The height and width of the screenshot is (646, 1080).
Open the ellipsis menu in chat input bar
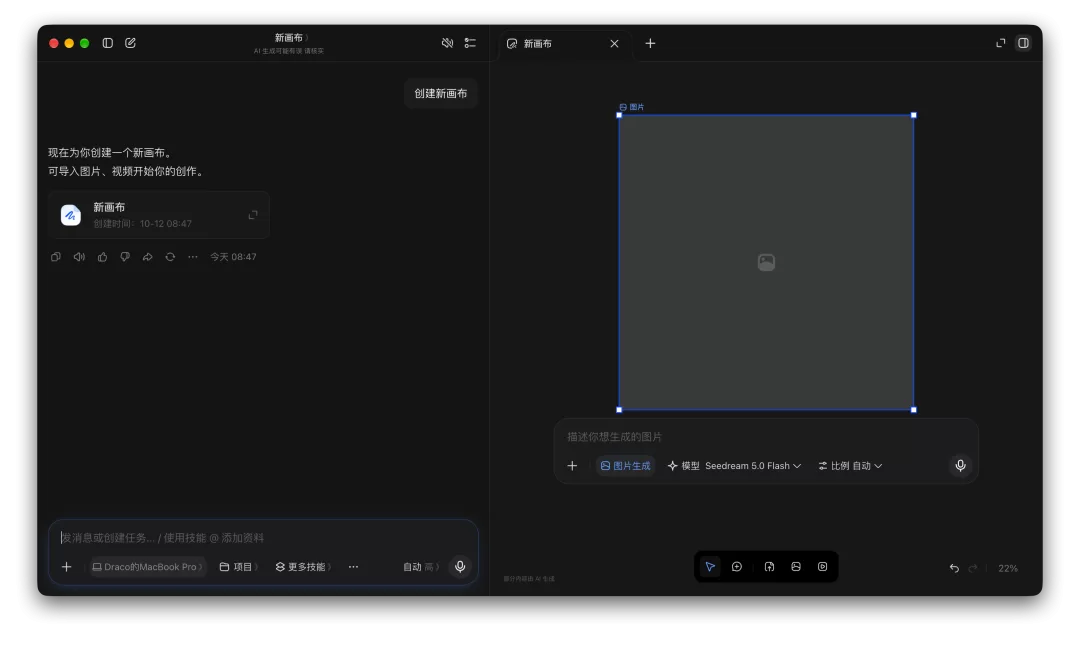click(353, 567)
